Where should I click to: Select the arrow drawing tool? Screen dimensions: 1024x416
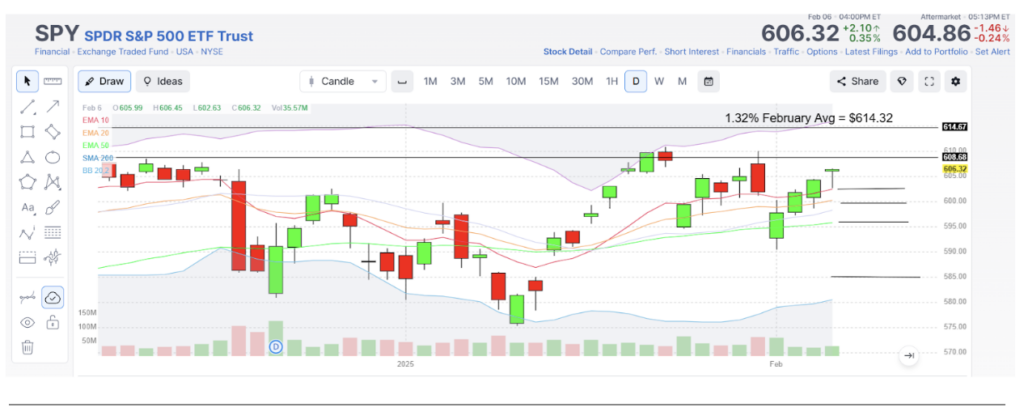coord(53,106)
